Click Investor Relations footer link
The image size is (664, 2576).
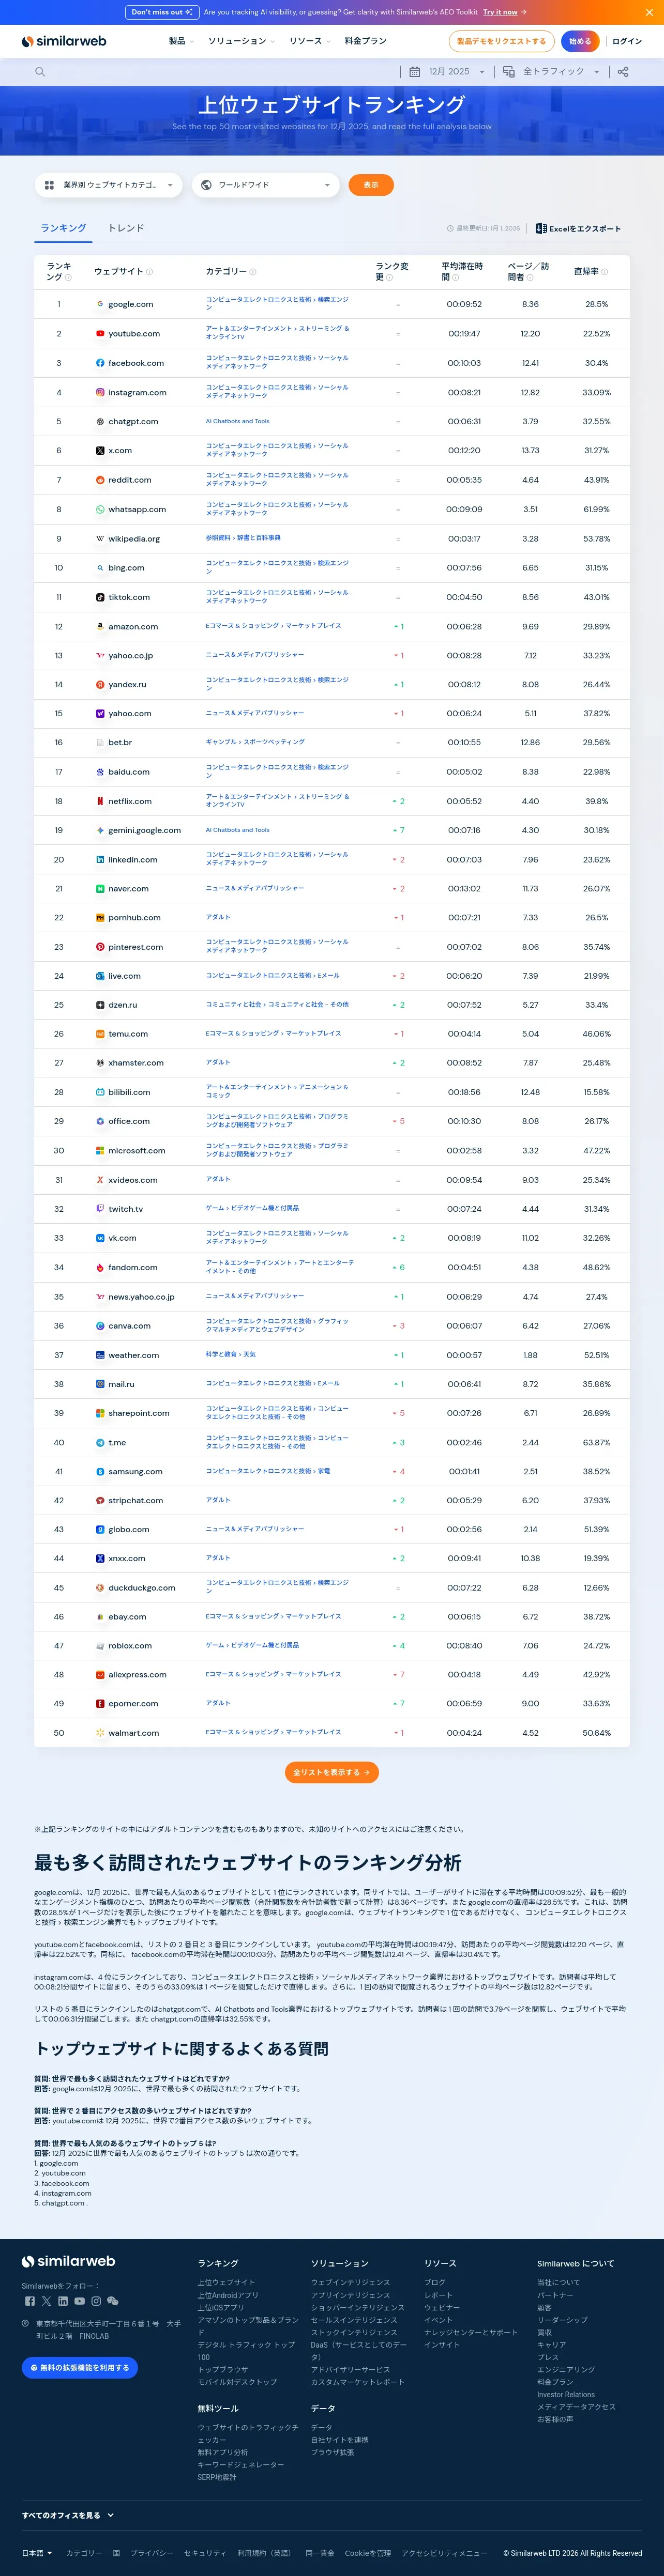pyautogui.click(x=566, y=2394)
